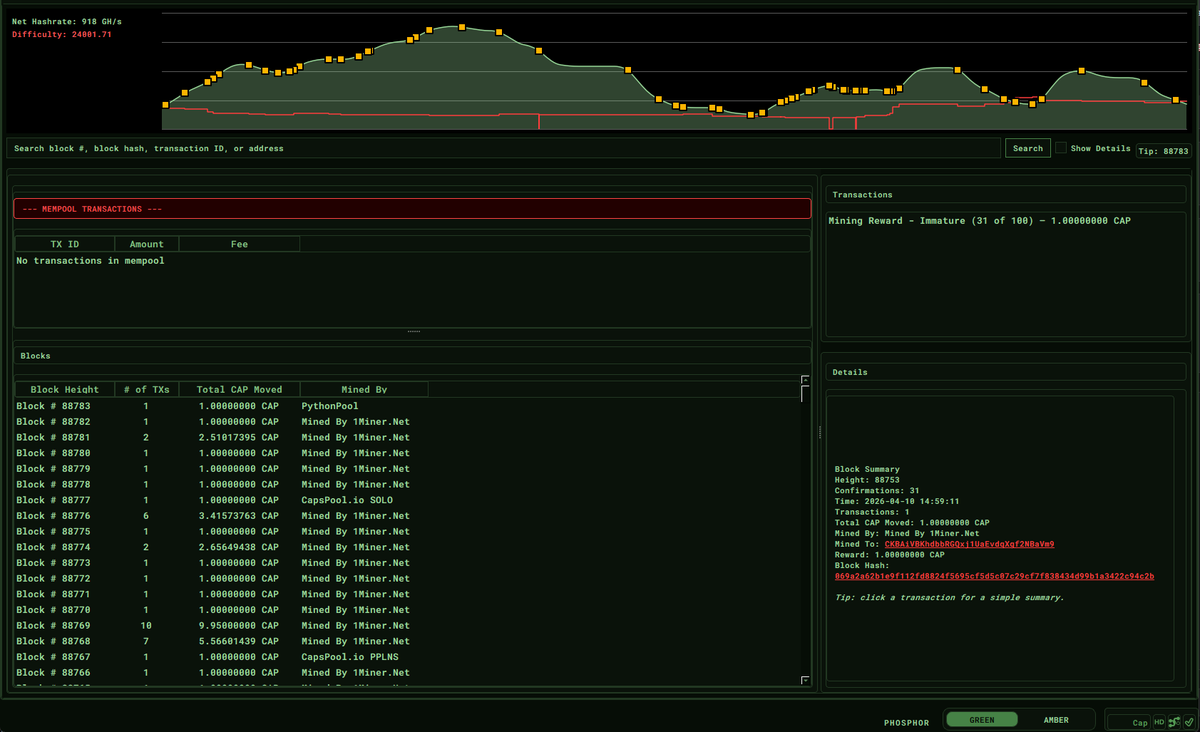Screen dimensions: 1200x732
Task: Select Block # 88766 row
Action: pyautogui.click(x=408, y=673)
